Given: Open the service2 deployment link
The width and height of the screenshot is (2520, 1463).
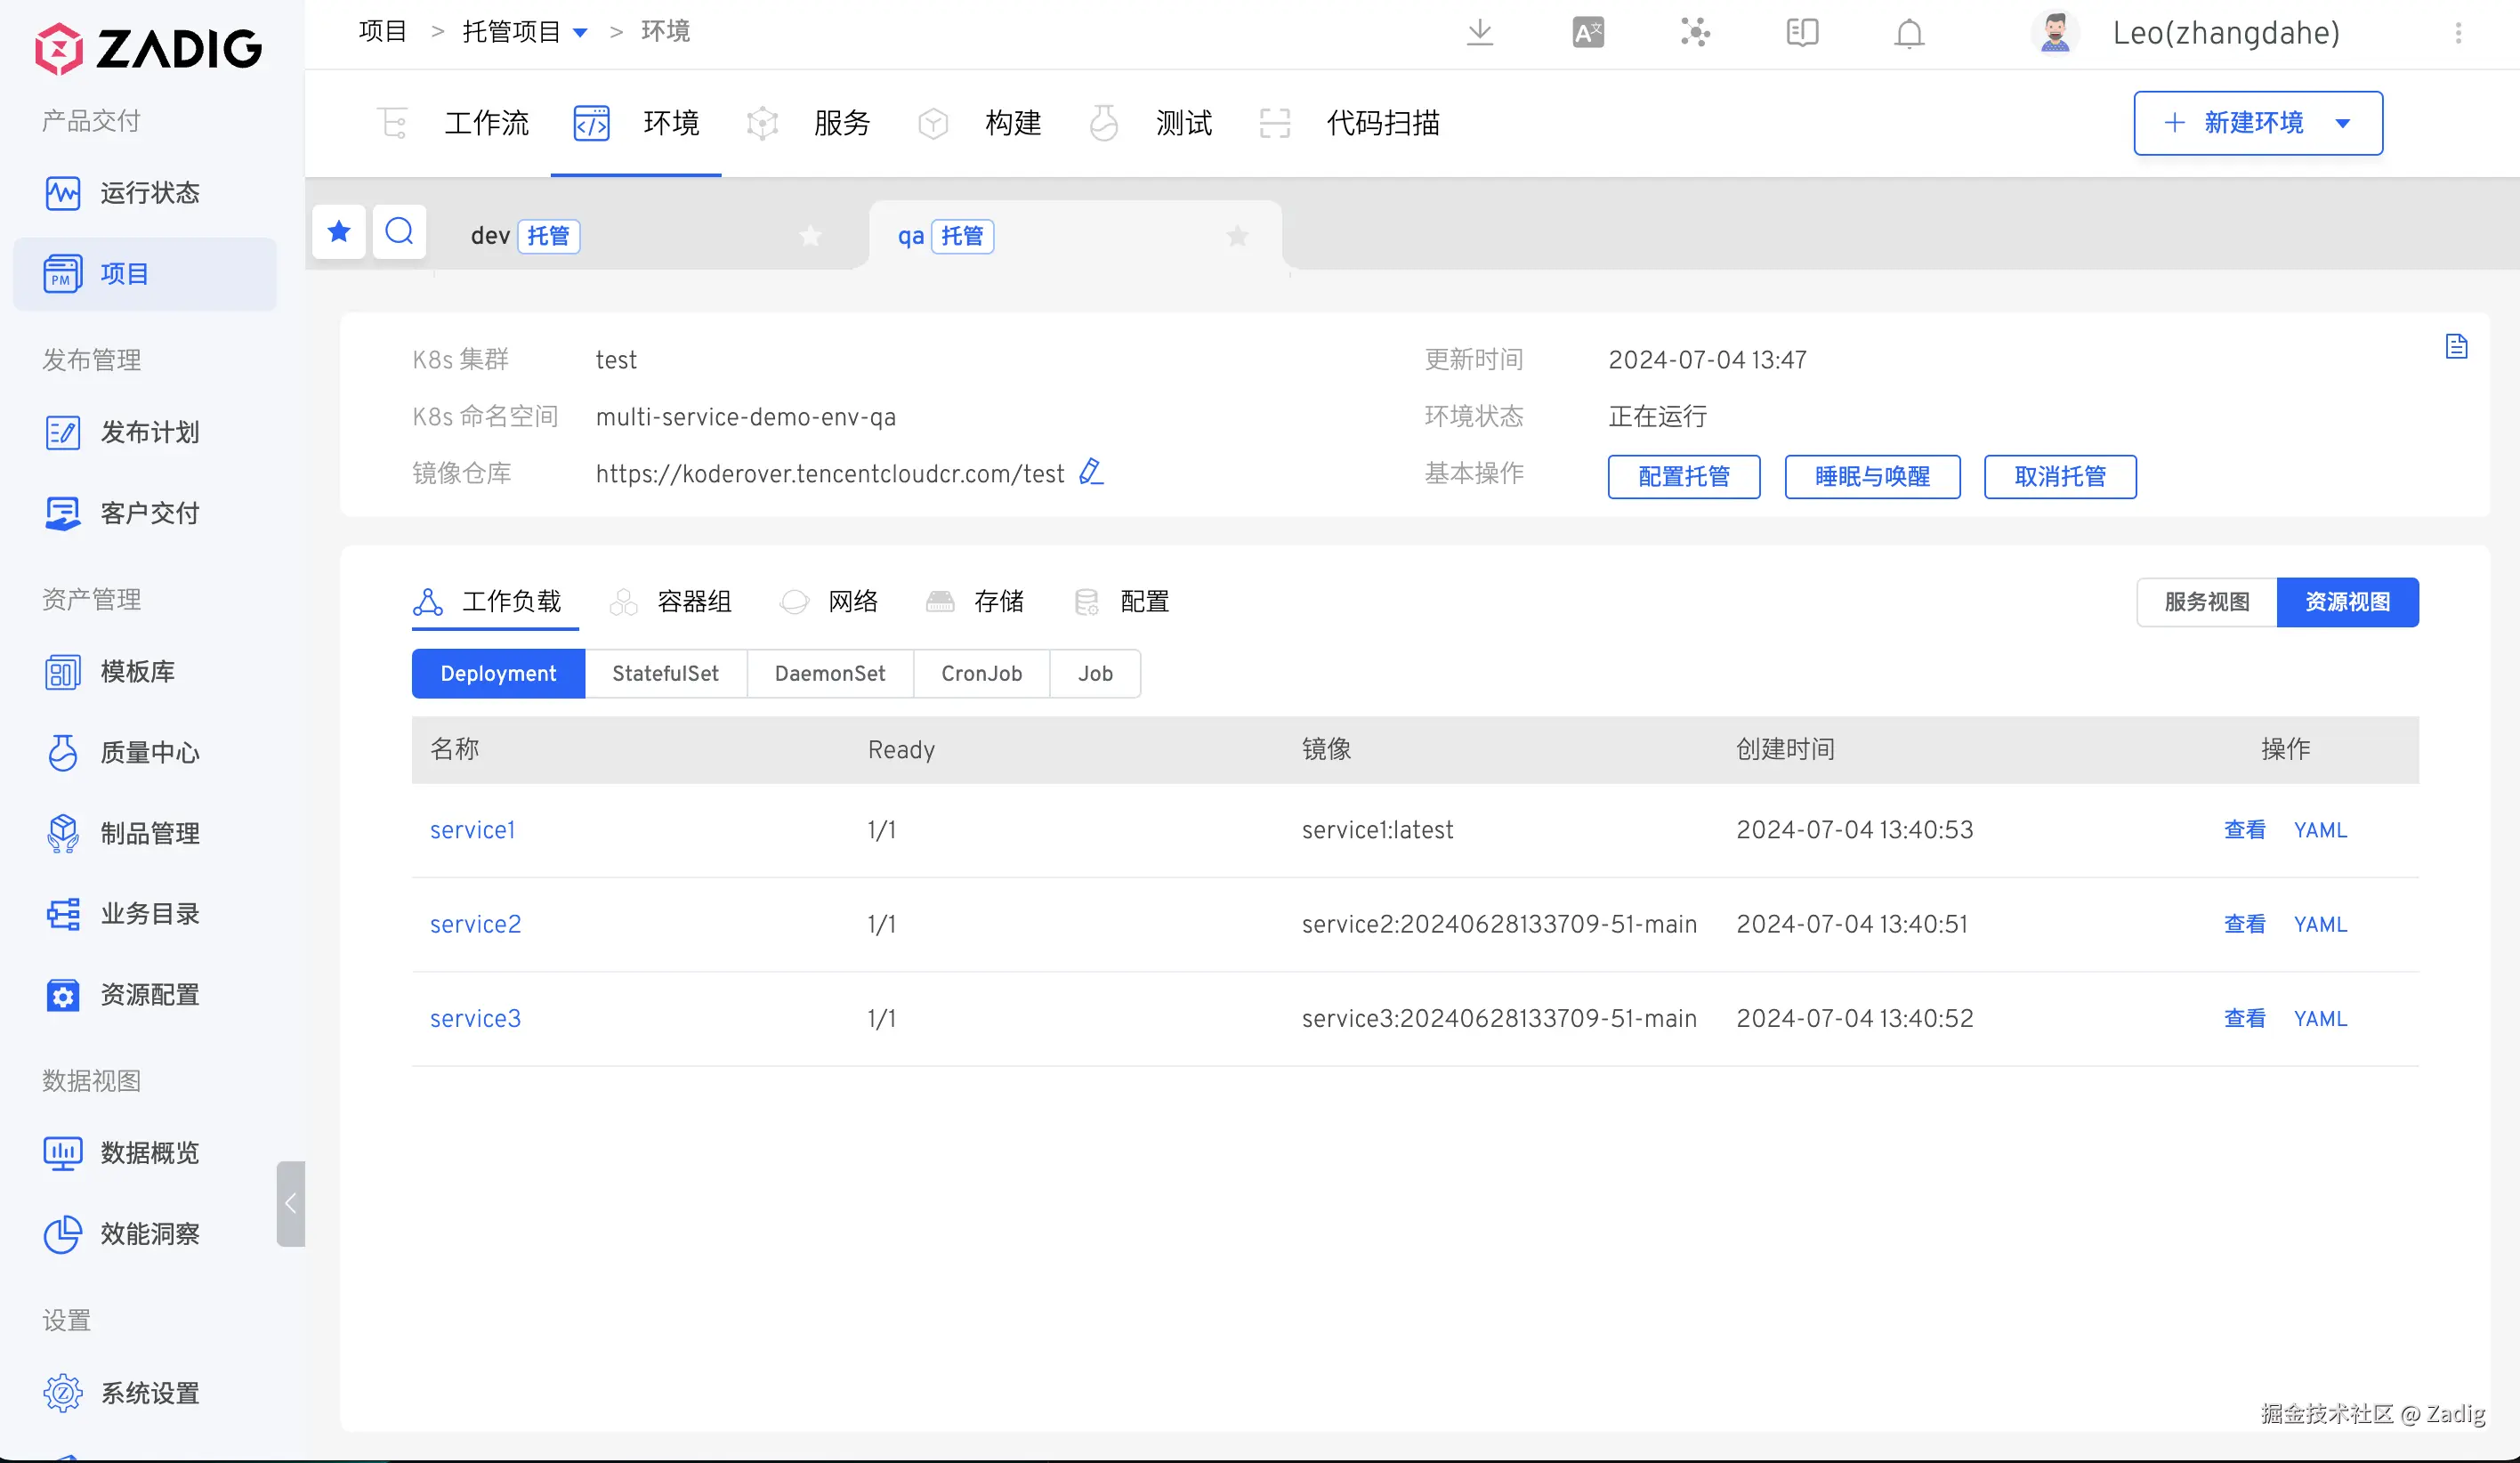Looking at the screenshot, I should tap(475, 924).
